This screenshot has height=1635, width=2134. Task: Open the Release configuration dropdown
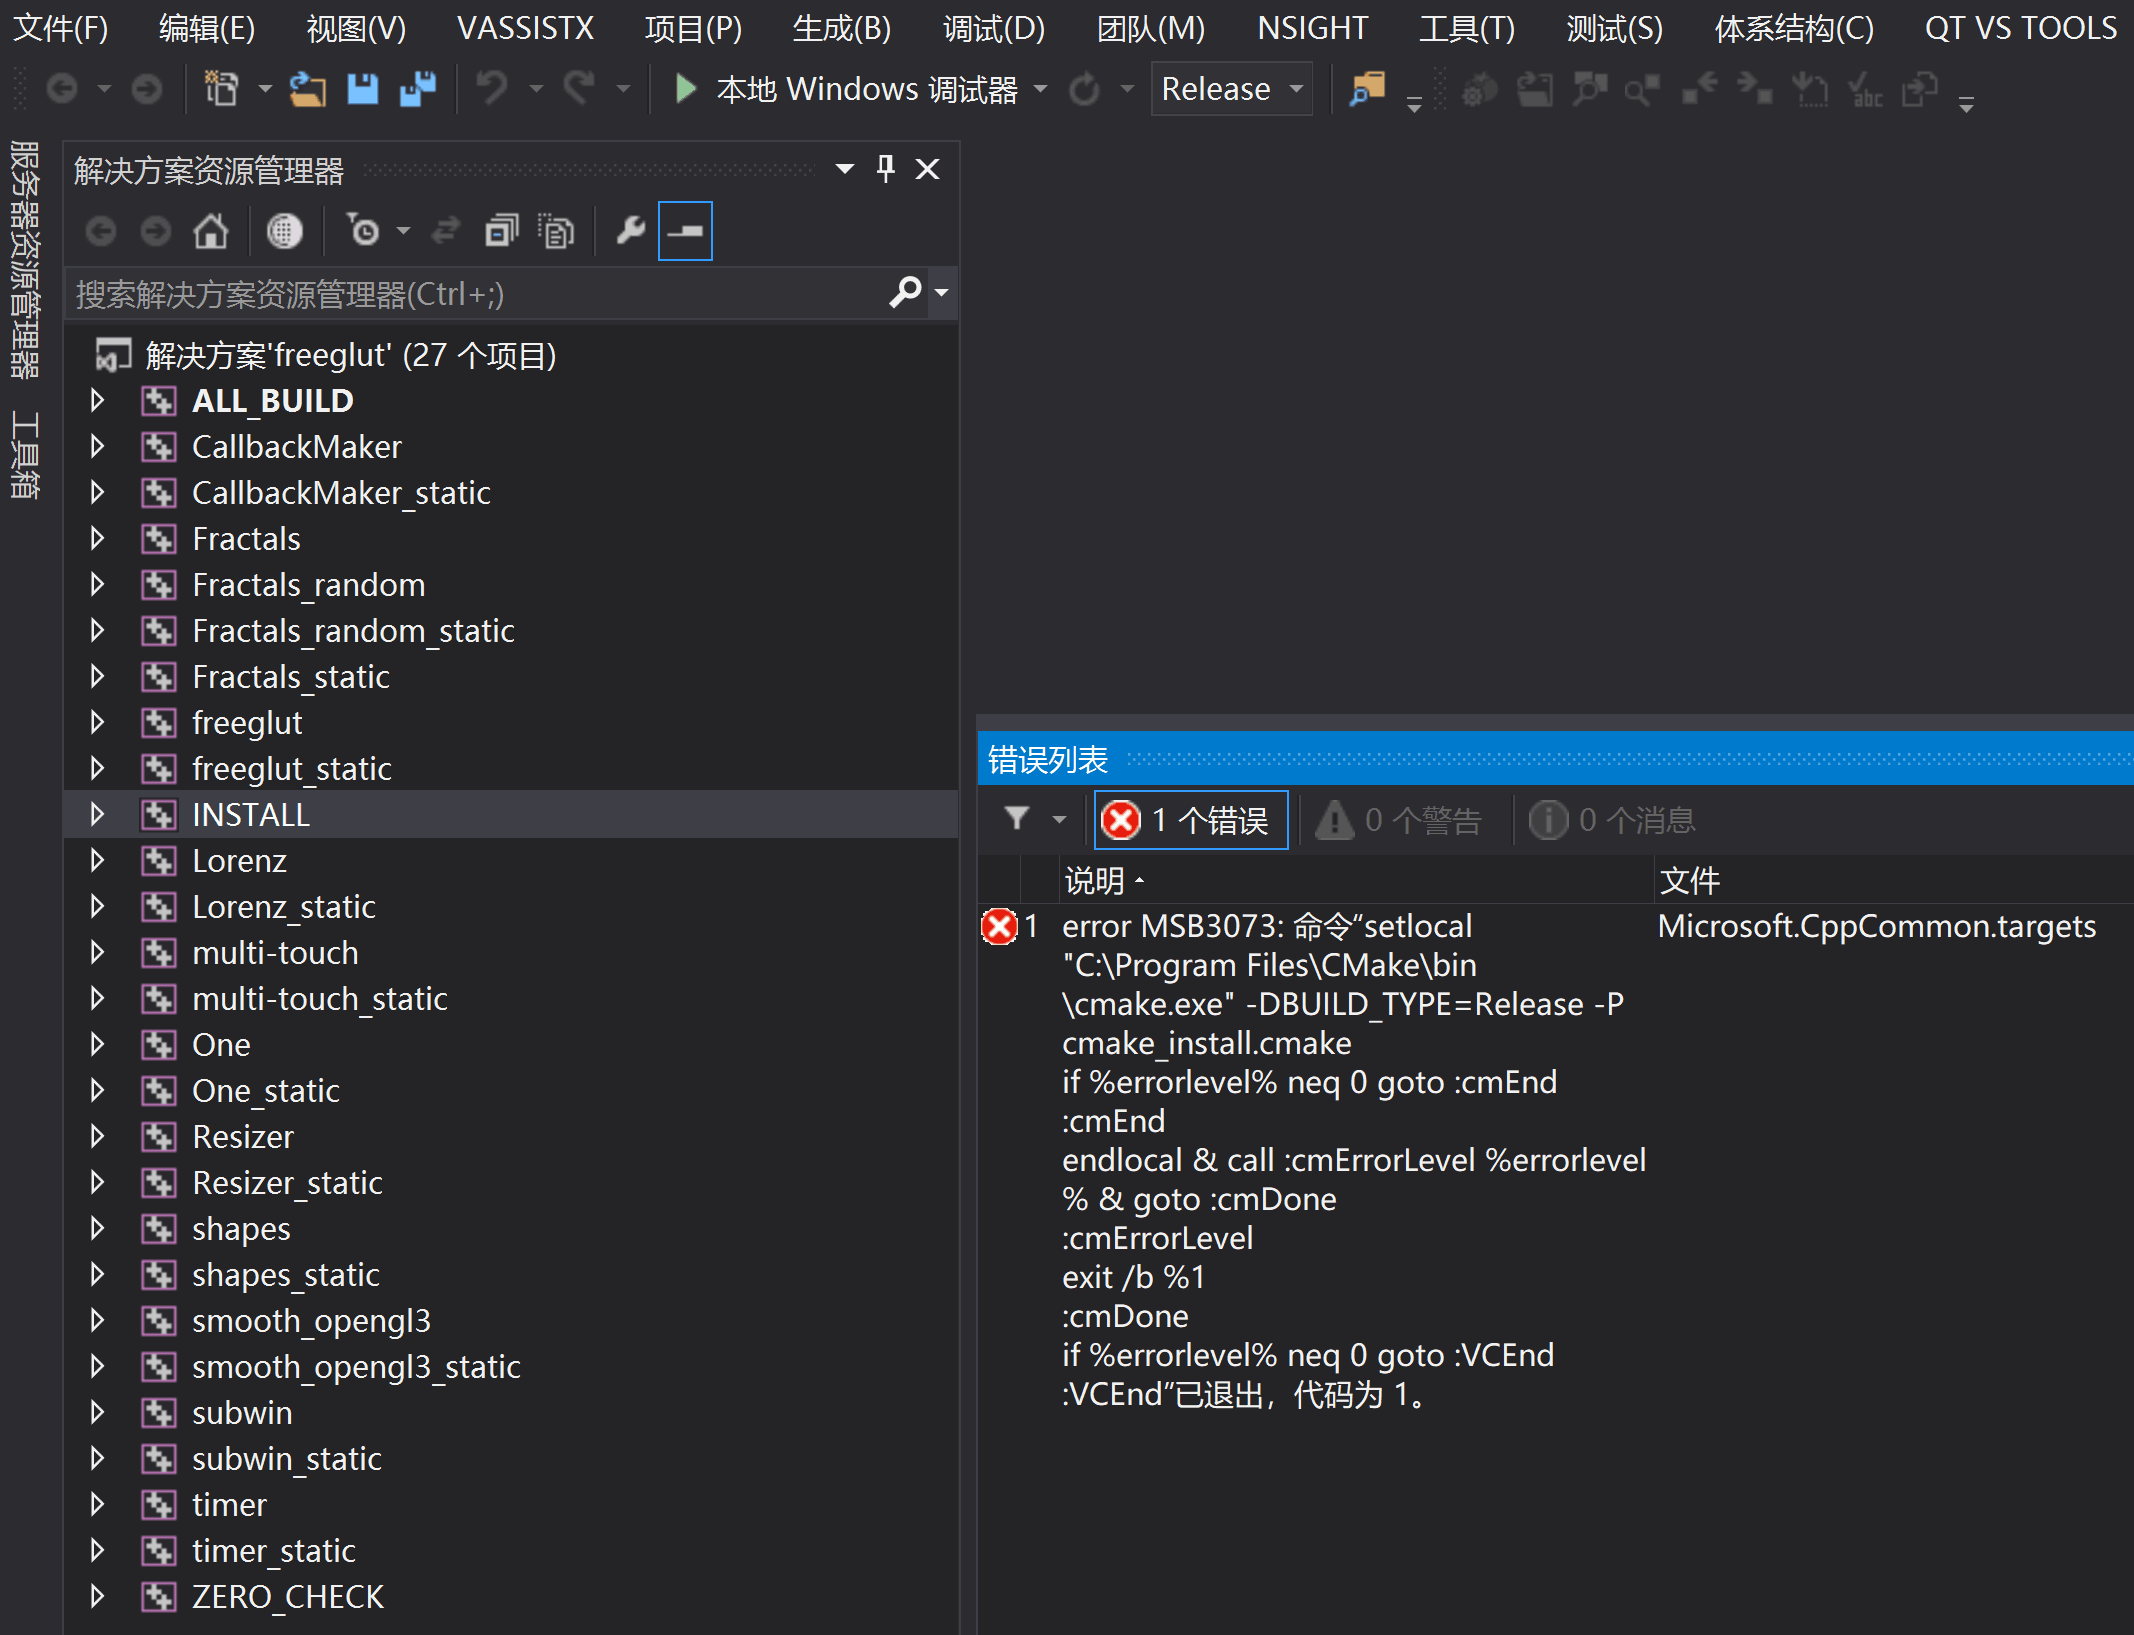click(x=1232, y=89)
